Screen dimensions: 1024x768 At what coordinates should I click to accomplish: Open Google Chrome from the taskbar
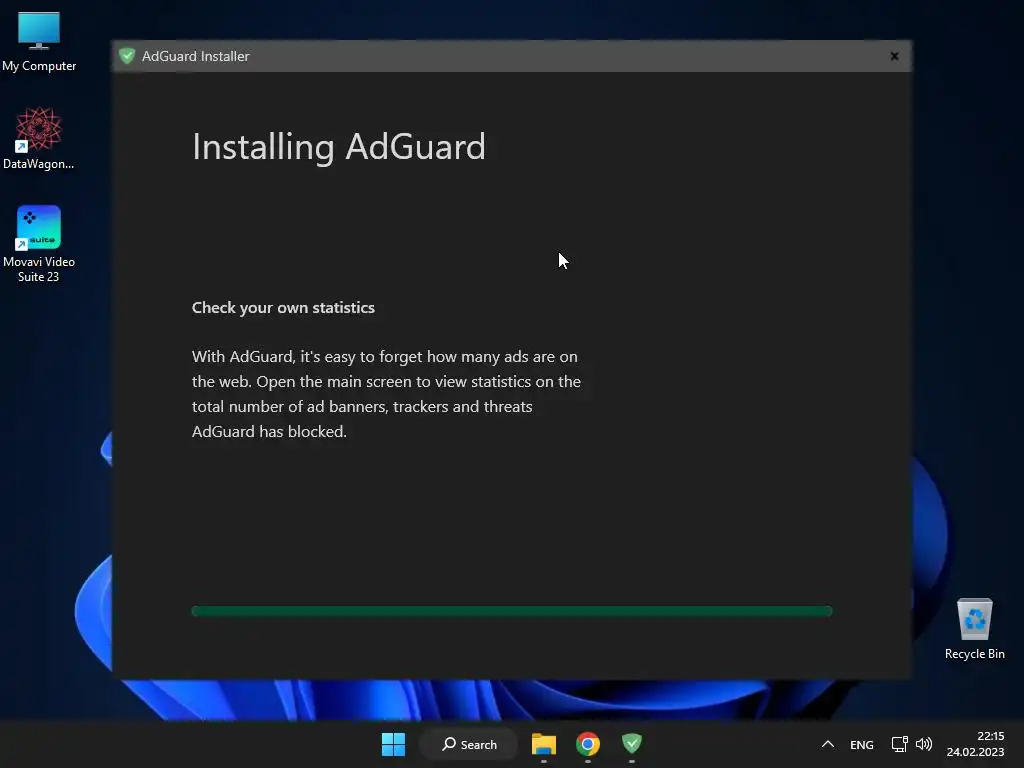point(588,744)
